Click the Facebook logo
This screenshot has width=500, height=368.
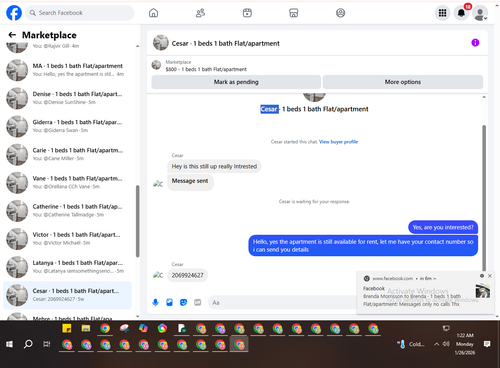point(14,13)
